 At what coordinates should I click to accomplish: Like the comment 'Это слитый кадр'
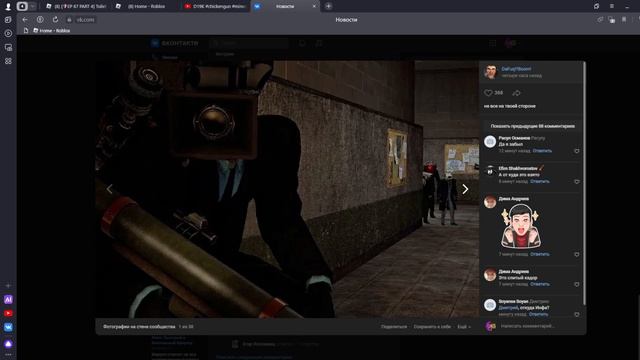click(577, 284)
